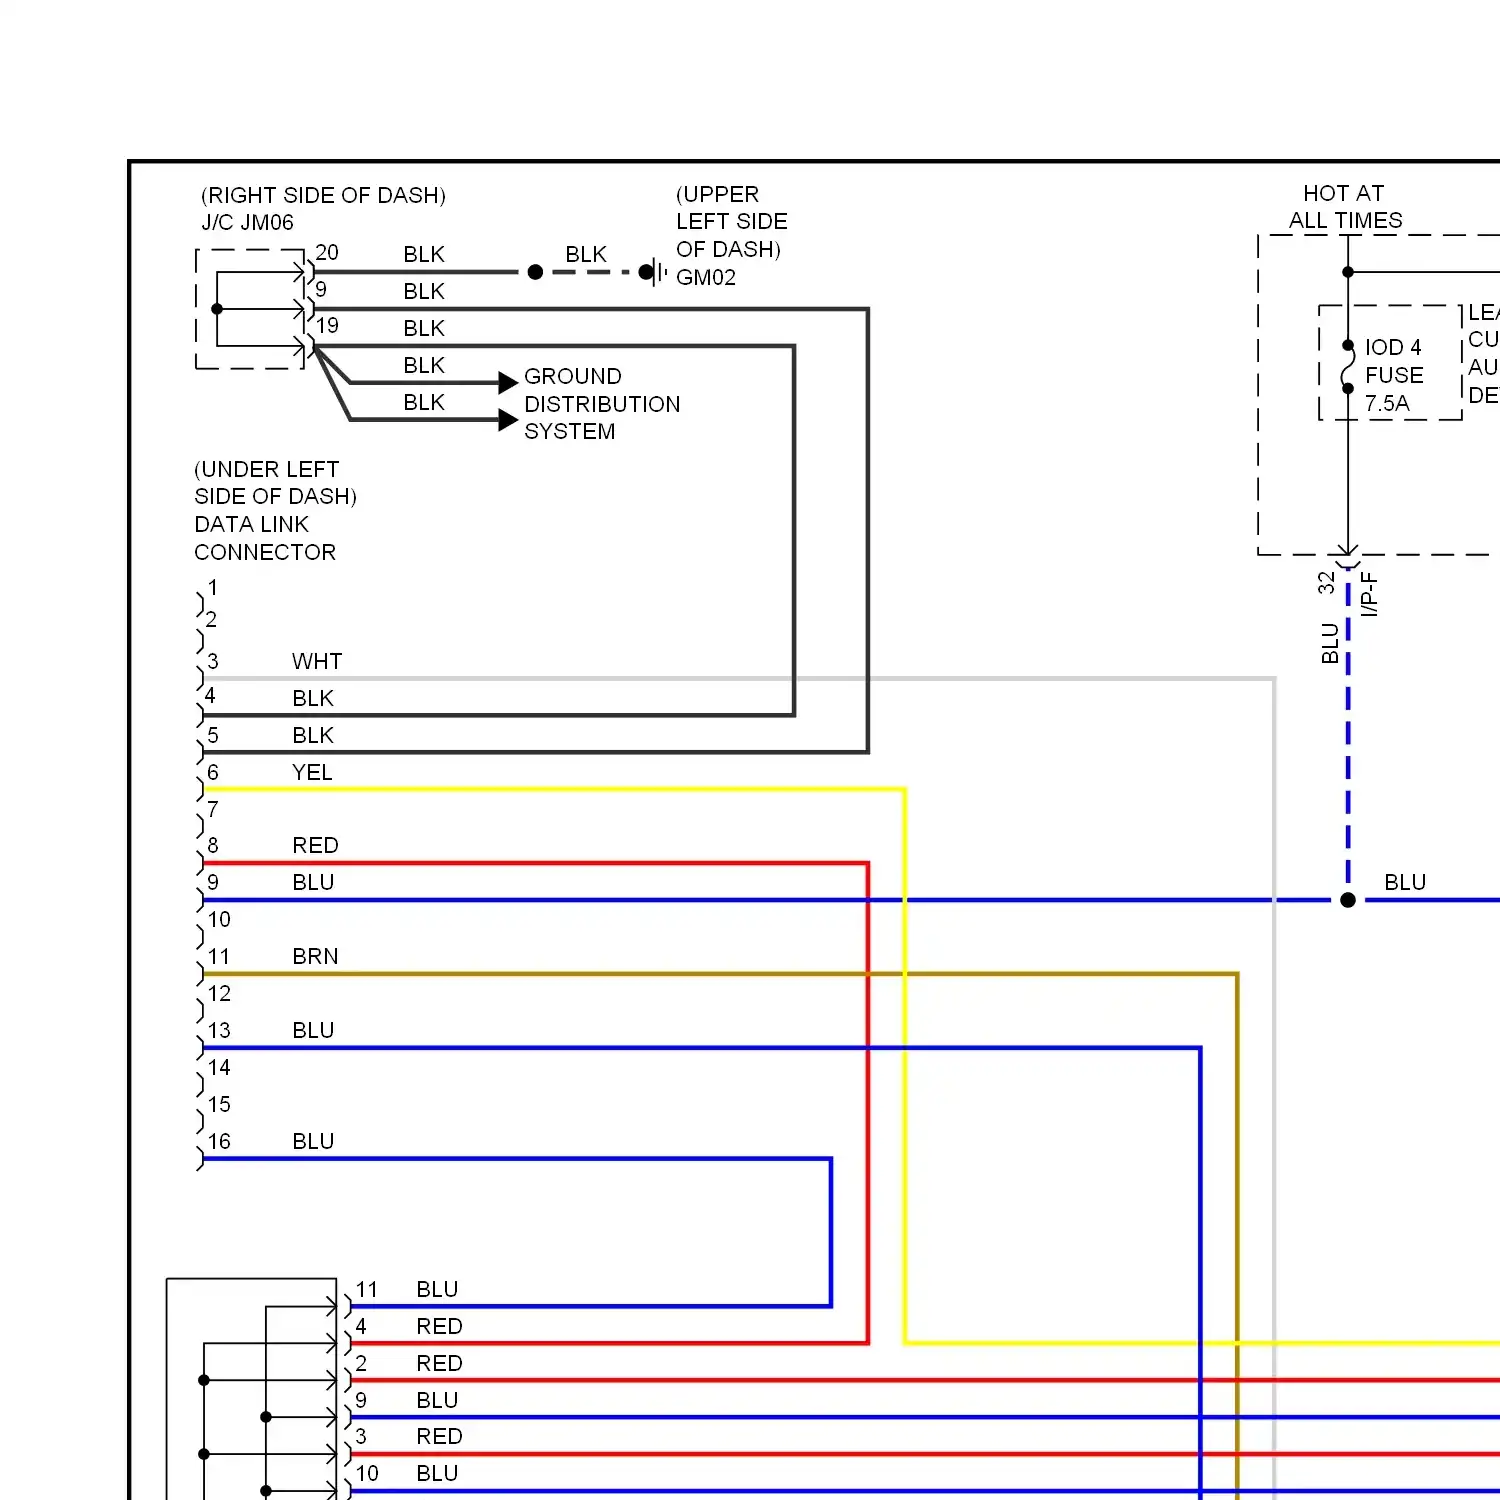Click the ground symbol next to GM02
Screen dimensions: 1500x1500
click(x=654, y=272)
